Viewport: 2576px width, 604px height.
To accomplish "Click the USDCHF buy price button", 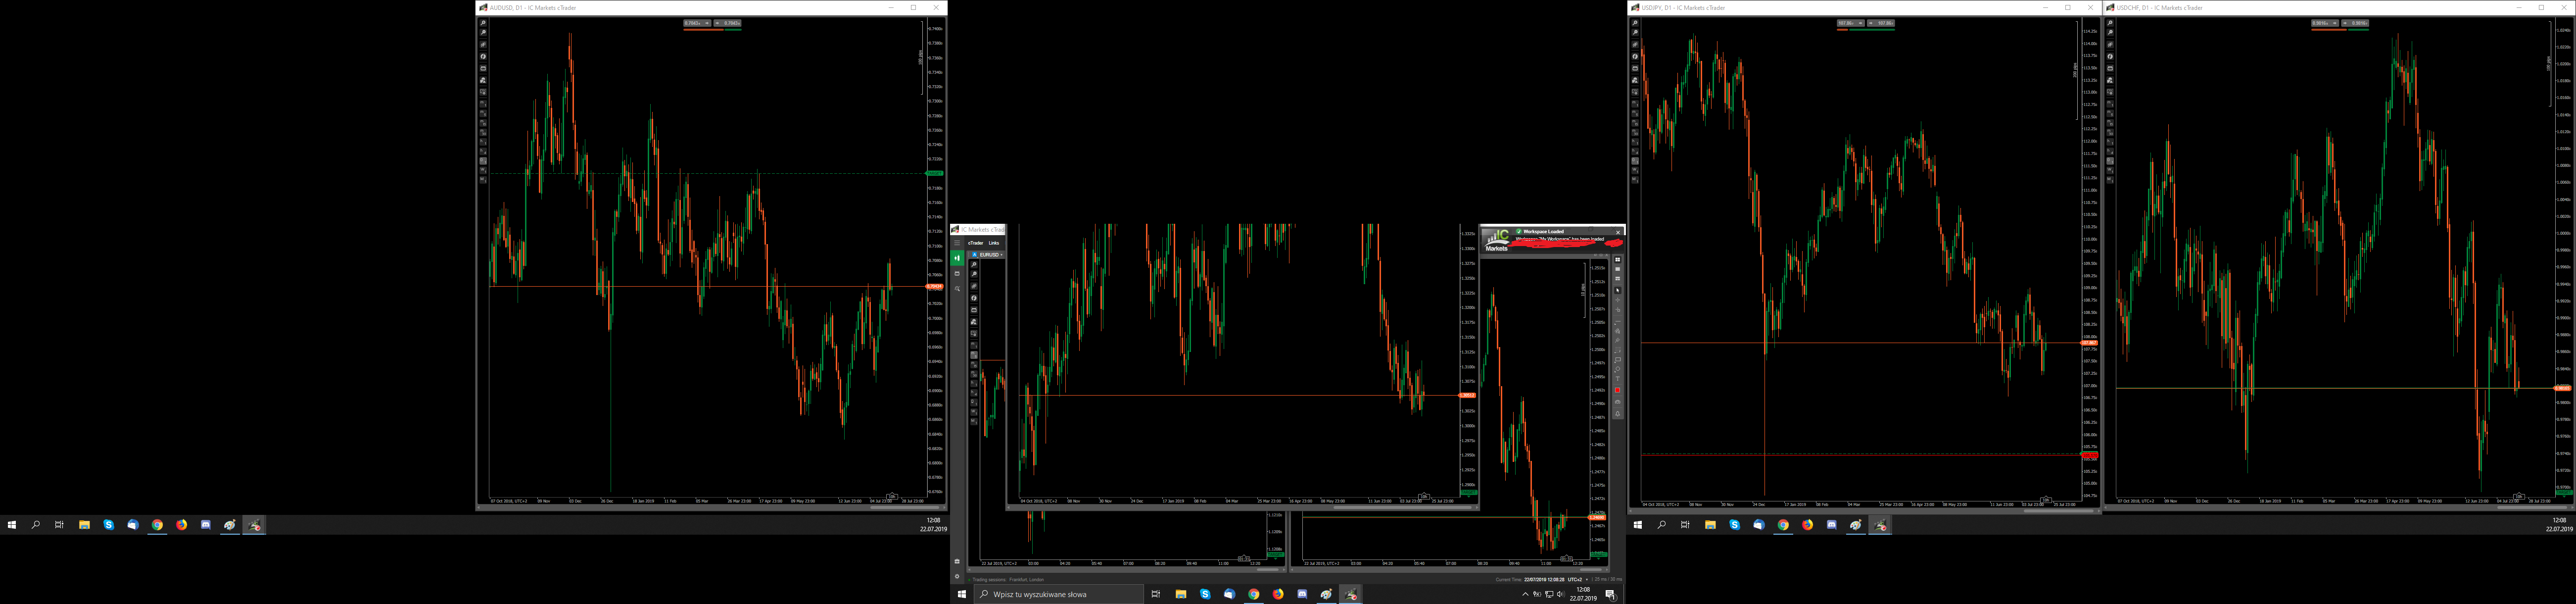I will (x=2356, y=23).
